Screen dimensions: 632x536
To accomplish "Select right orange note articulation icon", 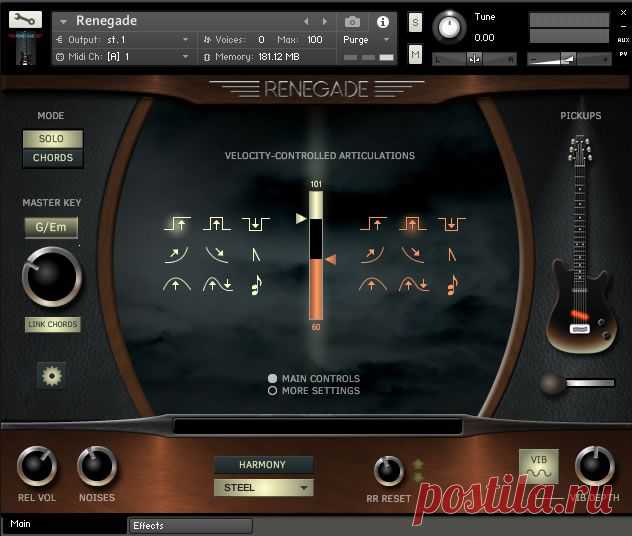I will pos(452,285).
